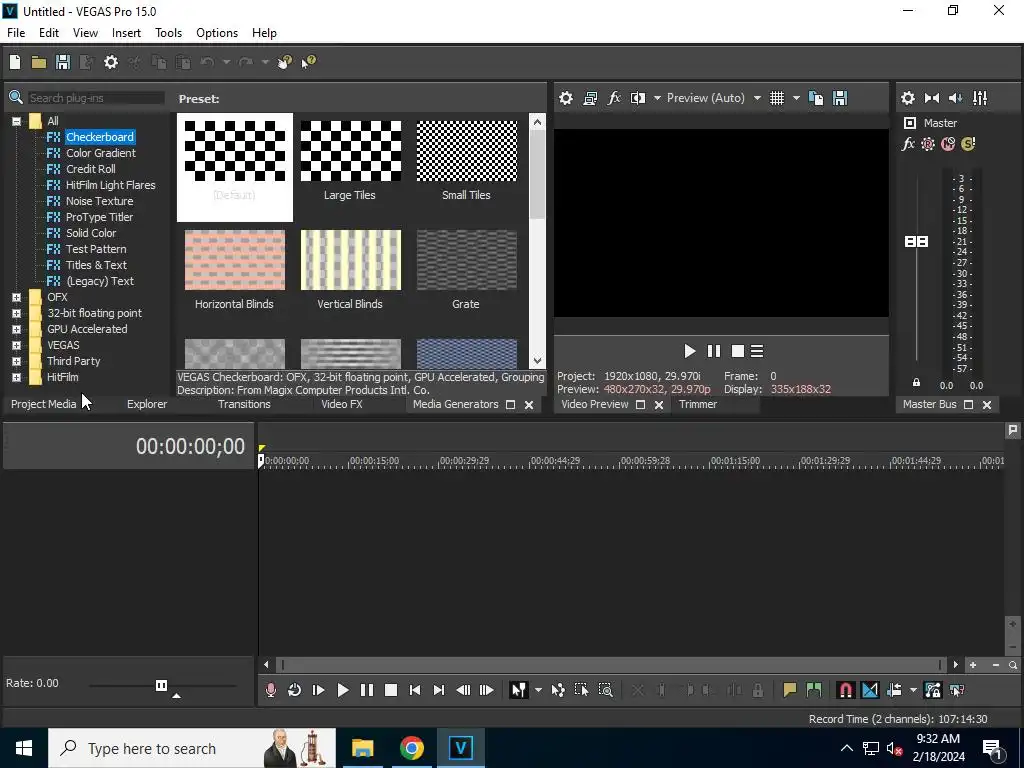Open the Insert menu
This screenshot has height=768, width=1024.
[x=126, y=33]
